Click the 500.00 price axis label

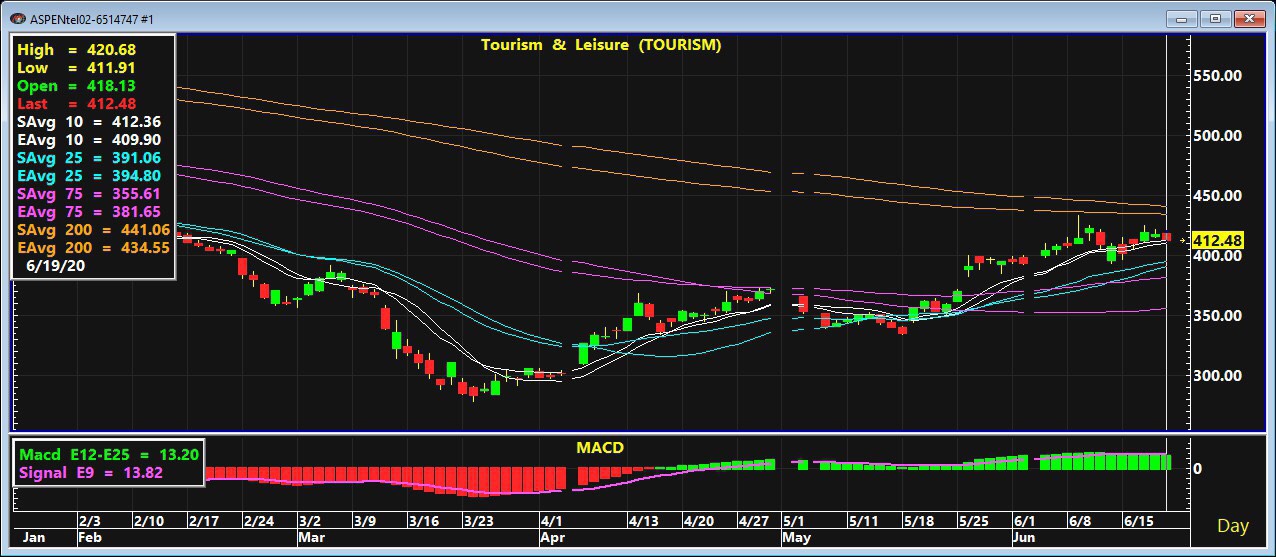pyautogui.click(x=1218, y=136)
